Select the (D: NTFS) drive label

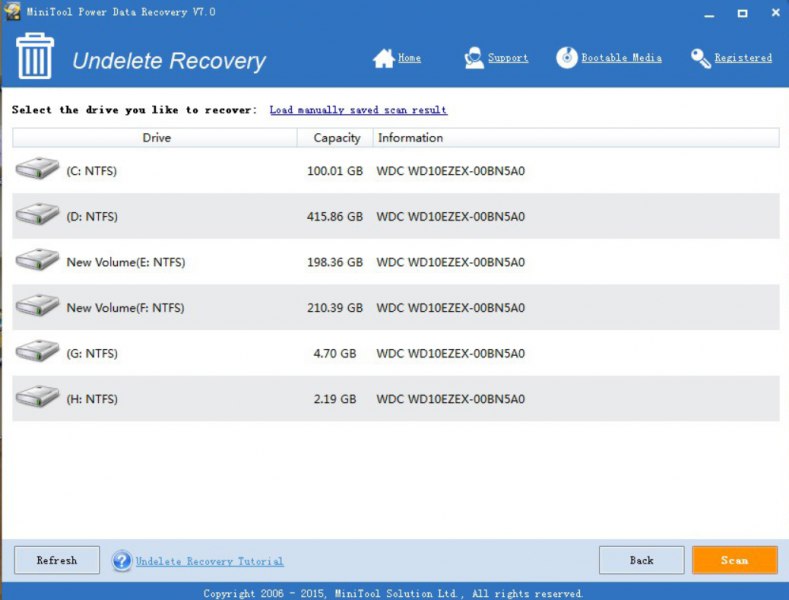pyautogui.click(x=92, y=216)
